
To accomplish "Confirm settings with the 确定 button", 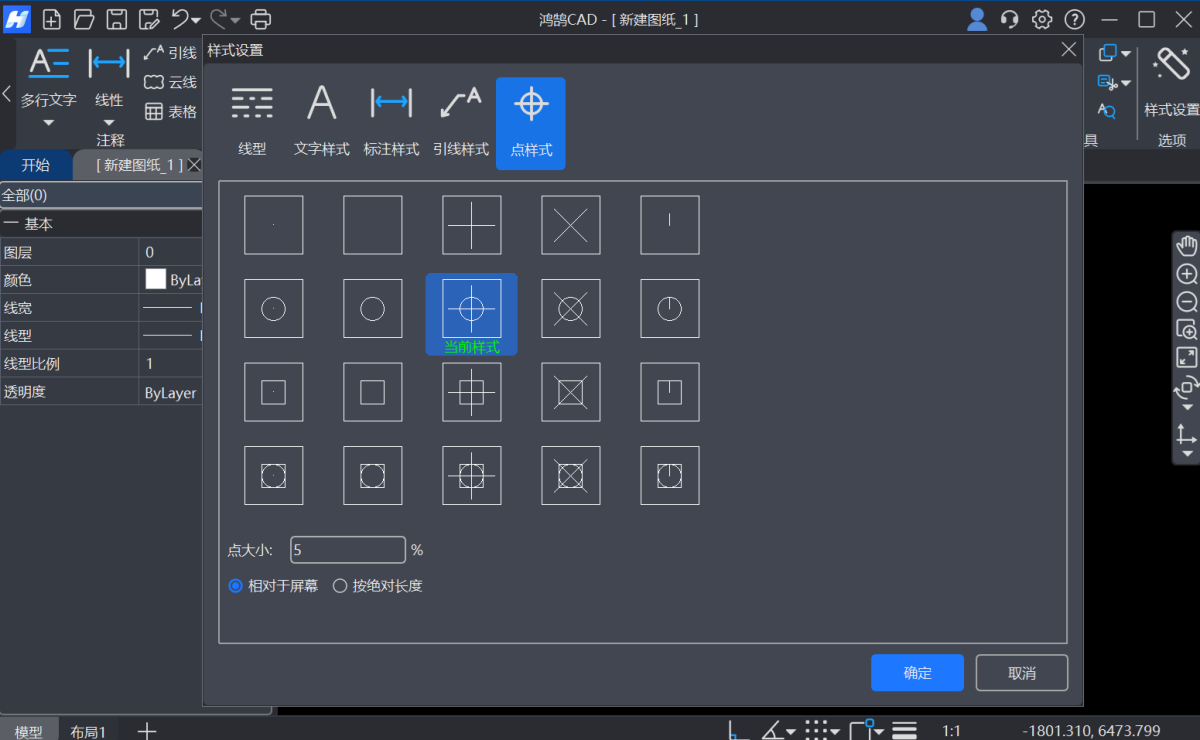I will tap(916, 672).
